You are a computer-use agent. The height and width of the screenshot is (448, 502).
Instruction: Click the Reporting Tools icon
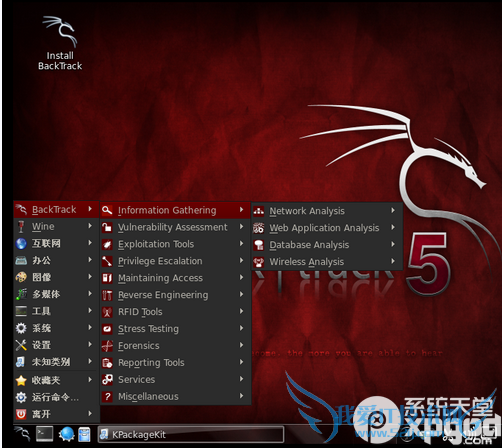coord(107,363)
